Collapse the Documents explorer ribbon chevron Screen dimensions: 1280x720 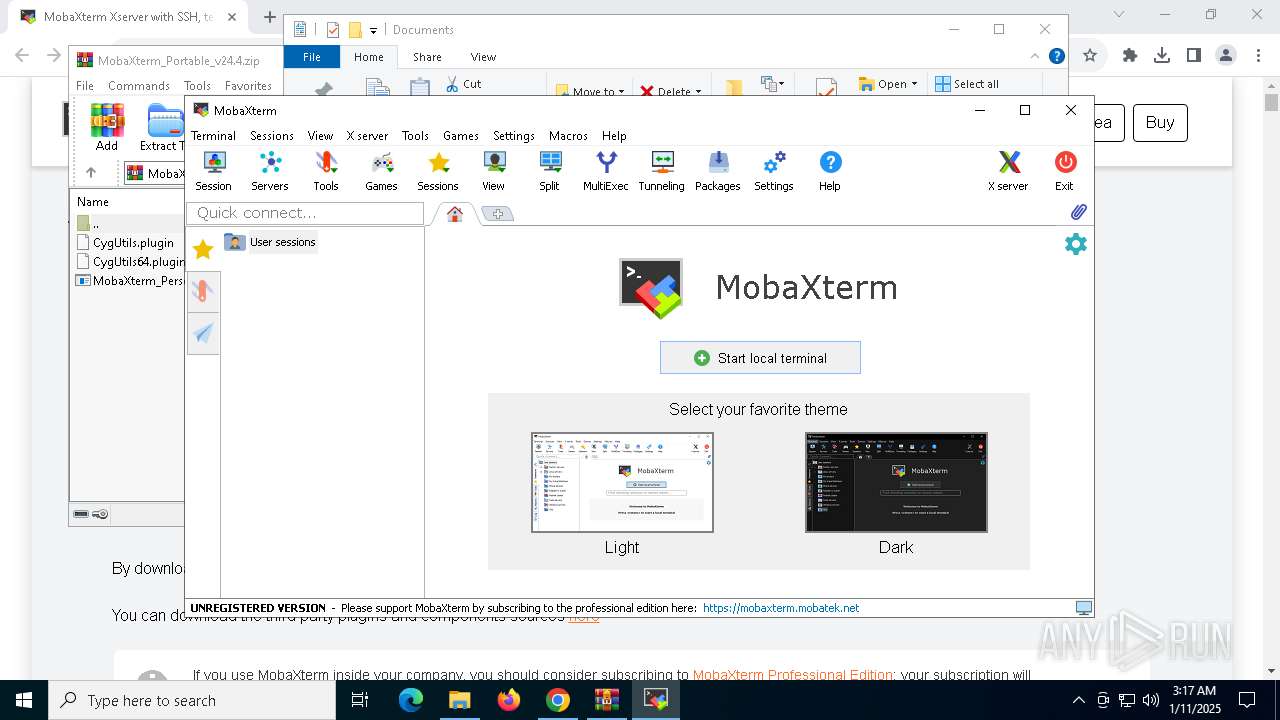[x=1035, y=57]
